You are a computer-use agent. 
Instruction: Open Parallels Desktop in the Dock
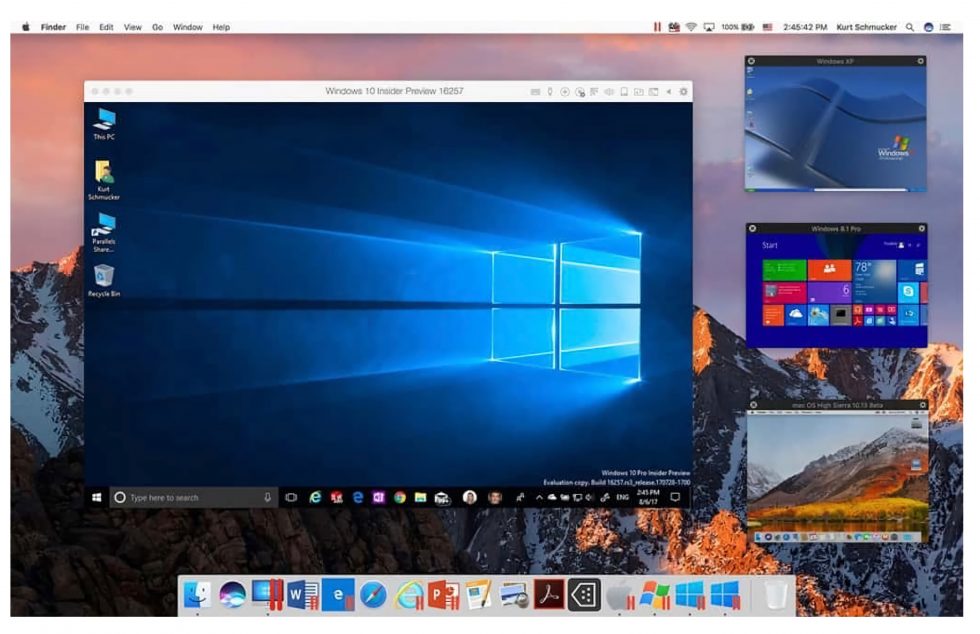click(268, 595)
